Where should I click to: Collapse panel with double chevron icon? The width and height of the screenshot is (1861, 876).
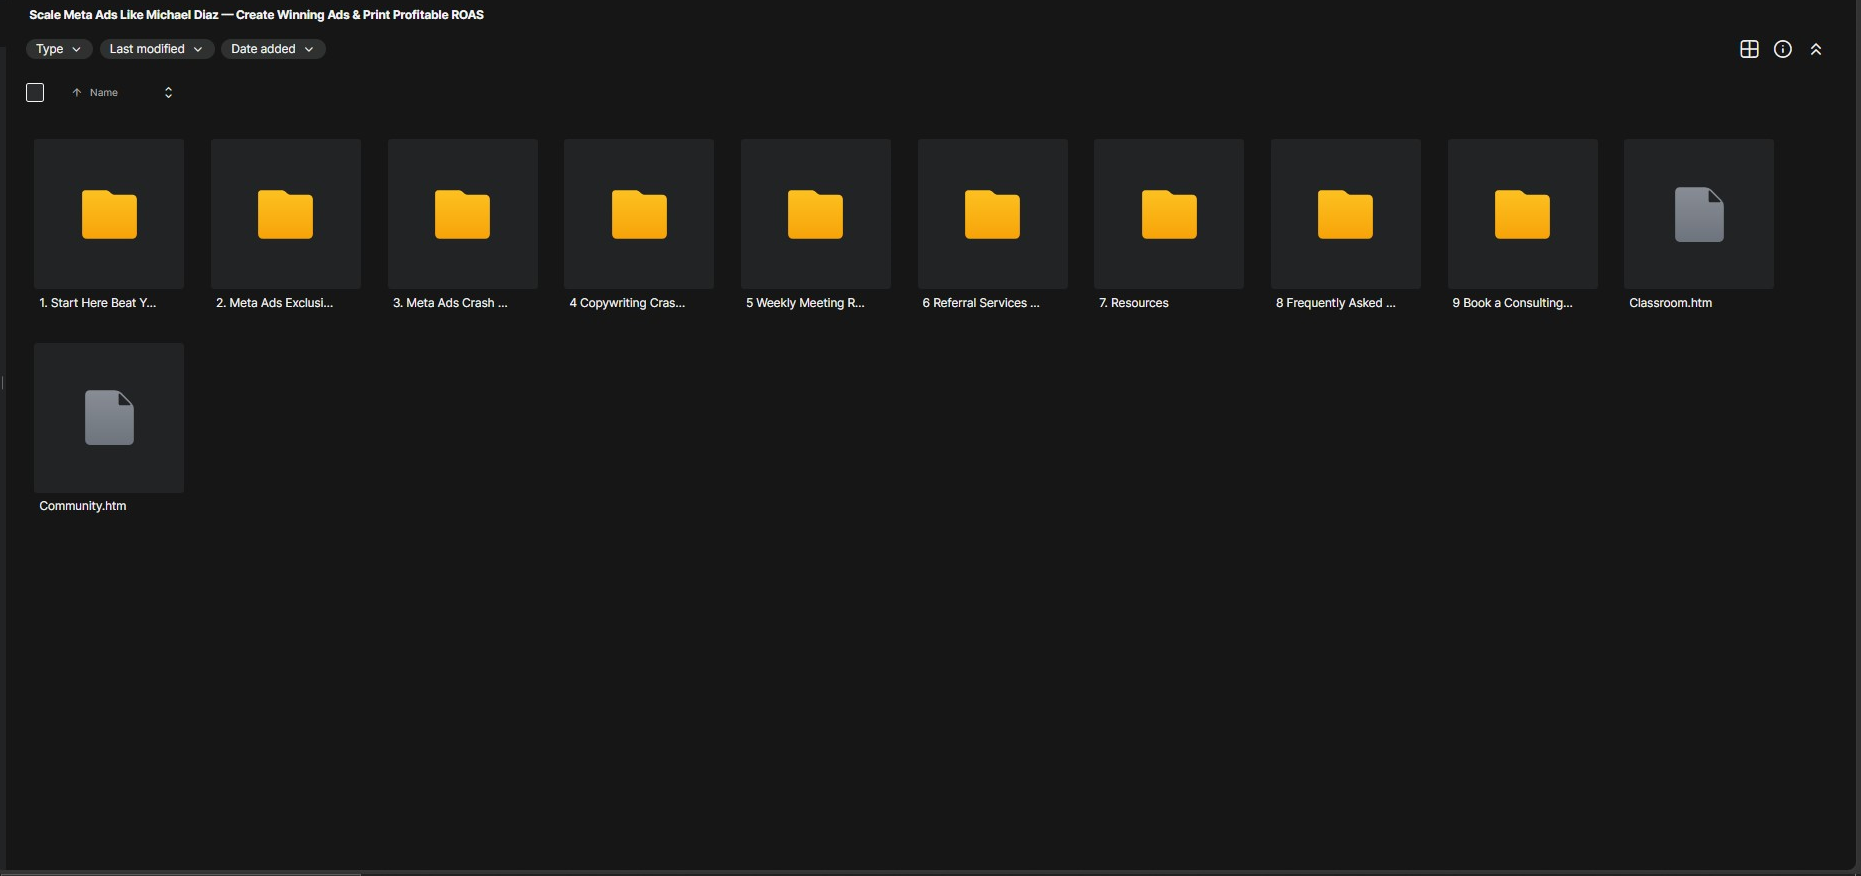[1816, 49]
